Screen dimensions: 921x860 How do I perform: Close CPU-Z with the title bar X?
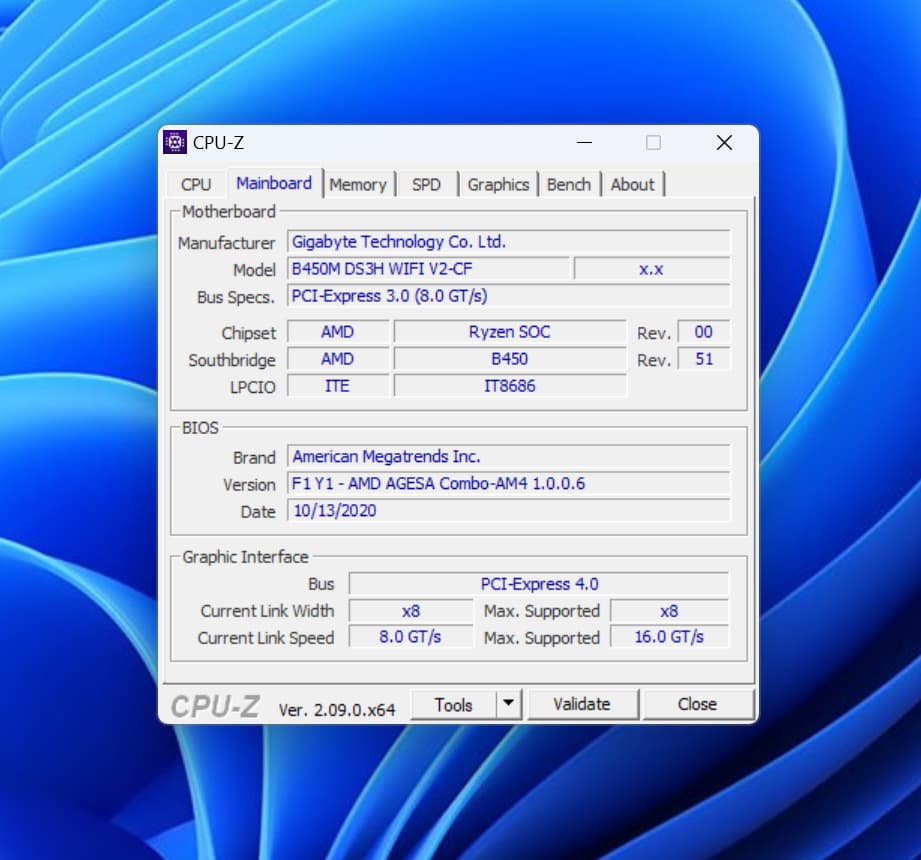click(x=724, y=142)
